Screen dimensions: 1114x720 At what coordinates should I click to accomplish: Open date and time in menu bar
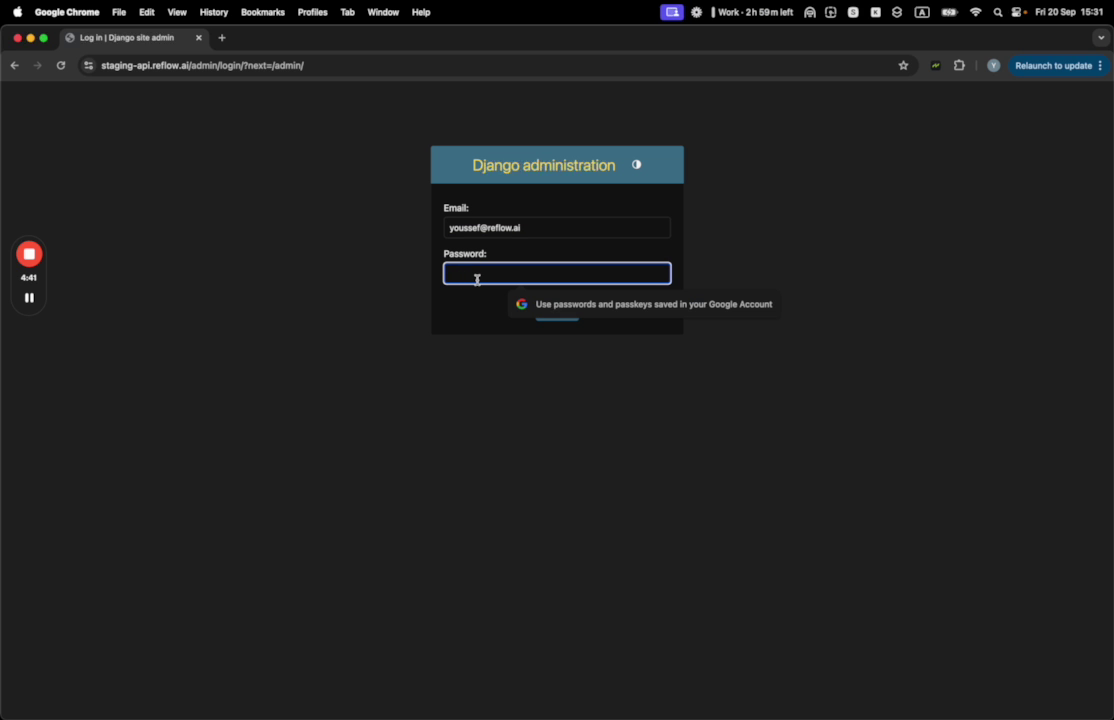[x=1069, y=12]
